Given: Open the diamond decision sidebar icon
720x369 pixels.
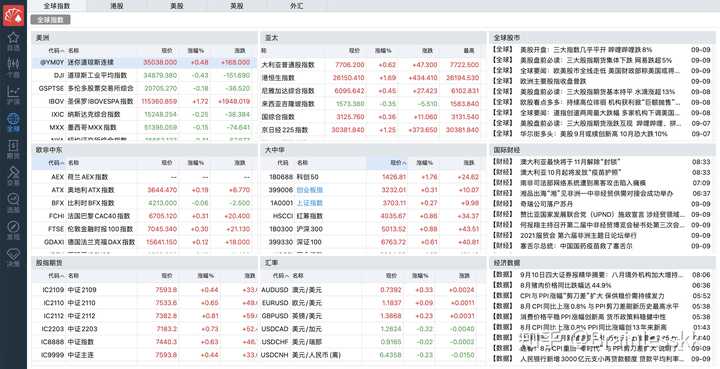Looking at the screenshot, I should (13, 257).
